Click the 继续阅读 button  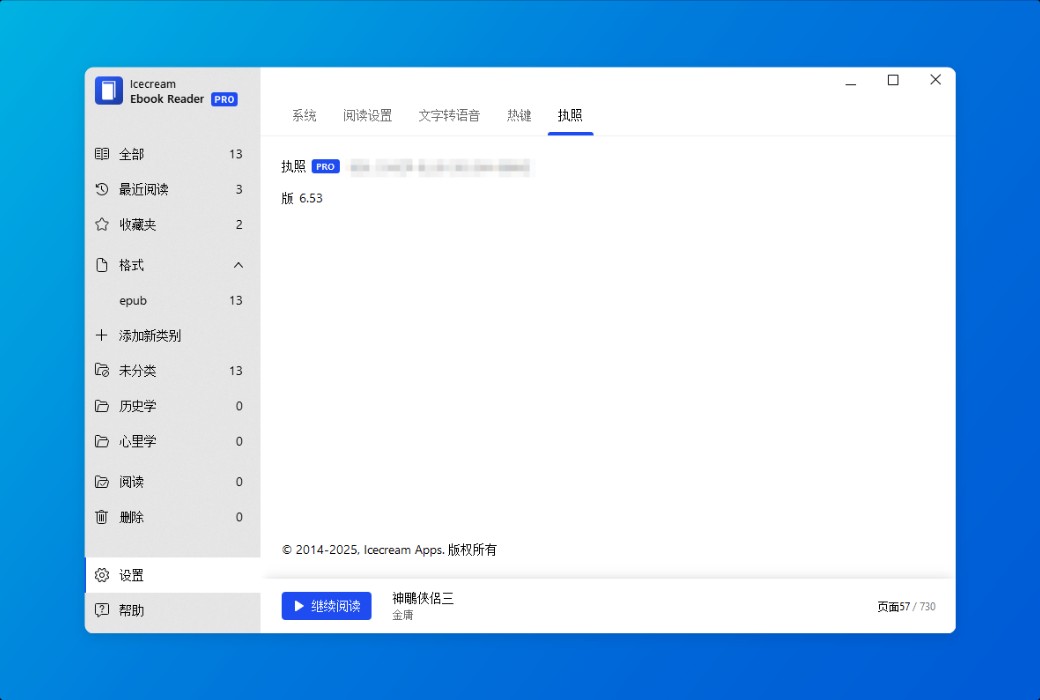326,606
